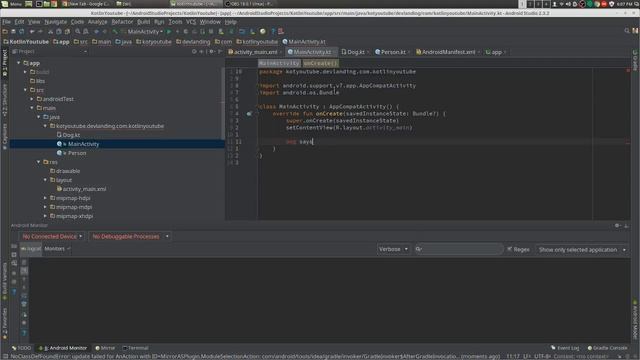Collapse the app node in project tree
640x360 pixels.
(19, 63)
